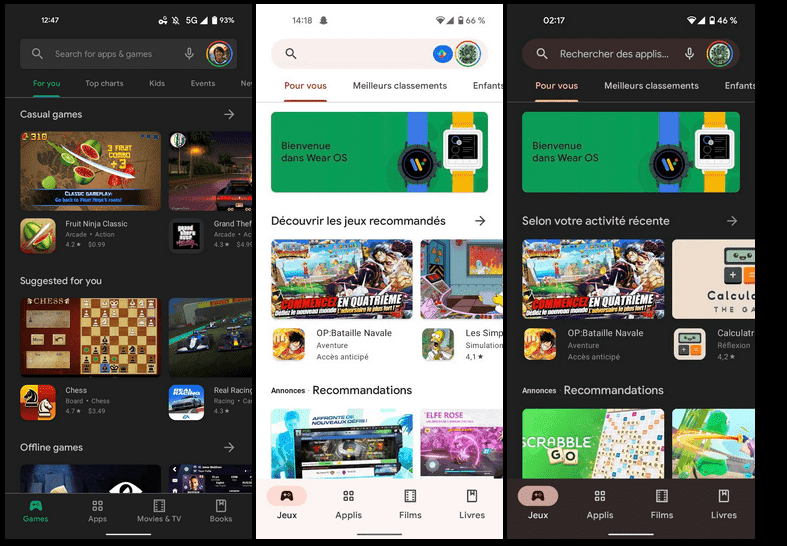Viewport: 787px width, 546px height.
Task: Switch to the For you tab
Action: 47,83
